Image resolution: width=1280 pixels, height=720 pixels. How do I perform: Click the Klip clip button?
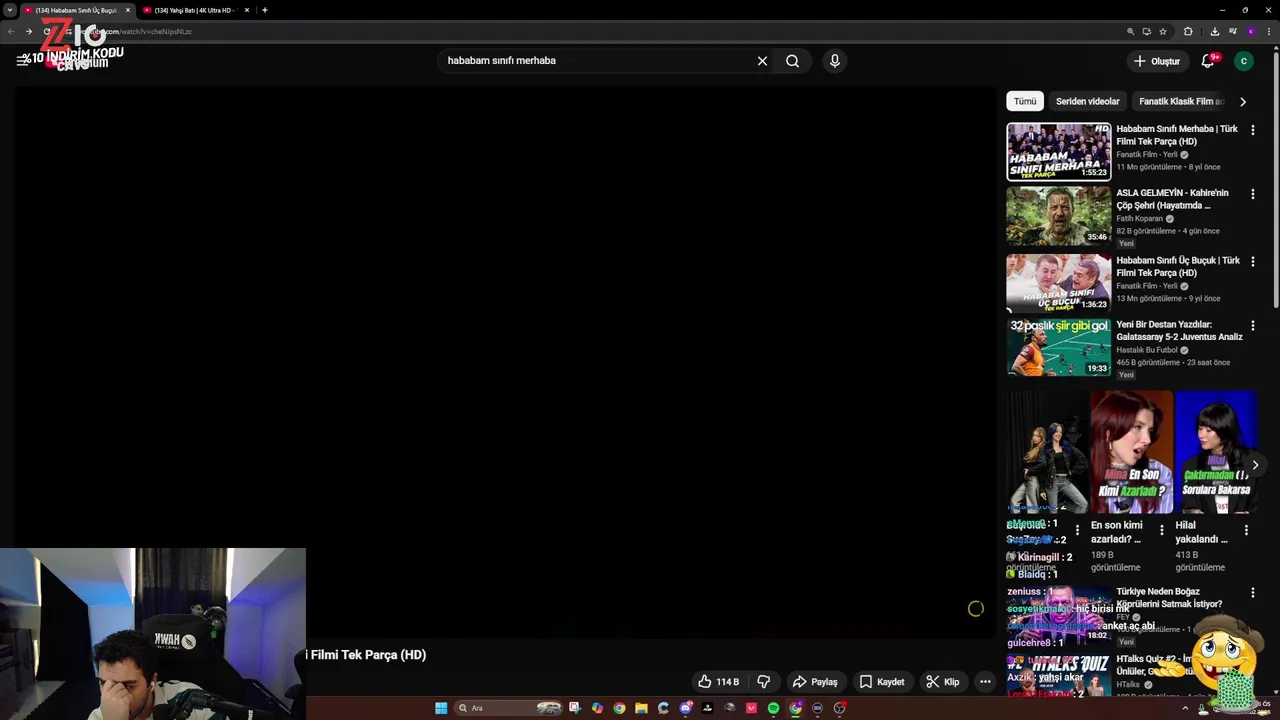click(x=942, y=682)
